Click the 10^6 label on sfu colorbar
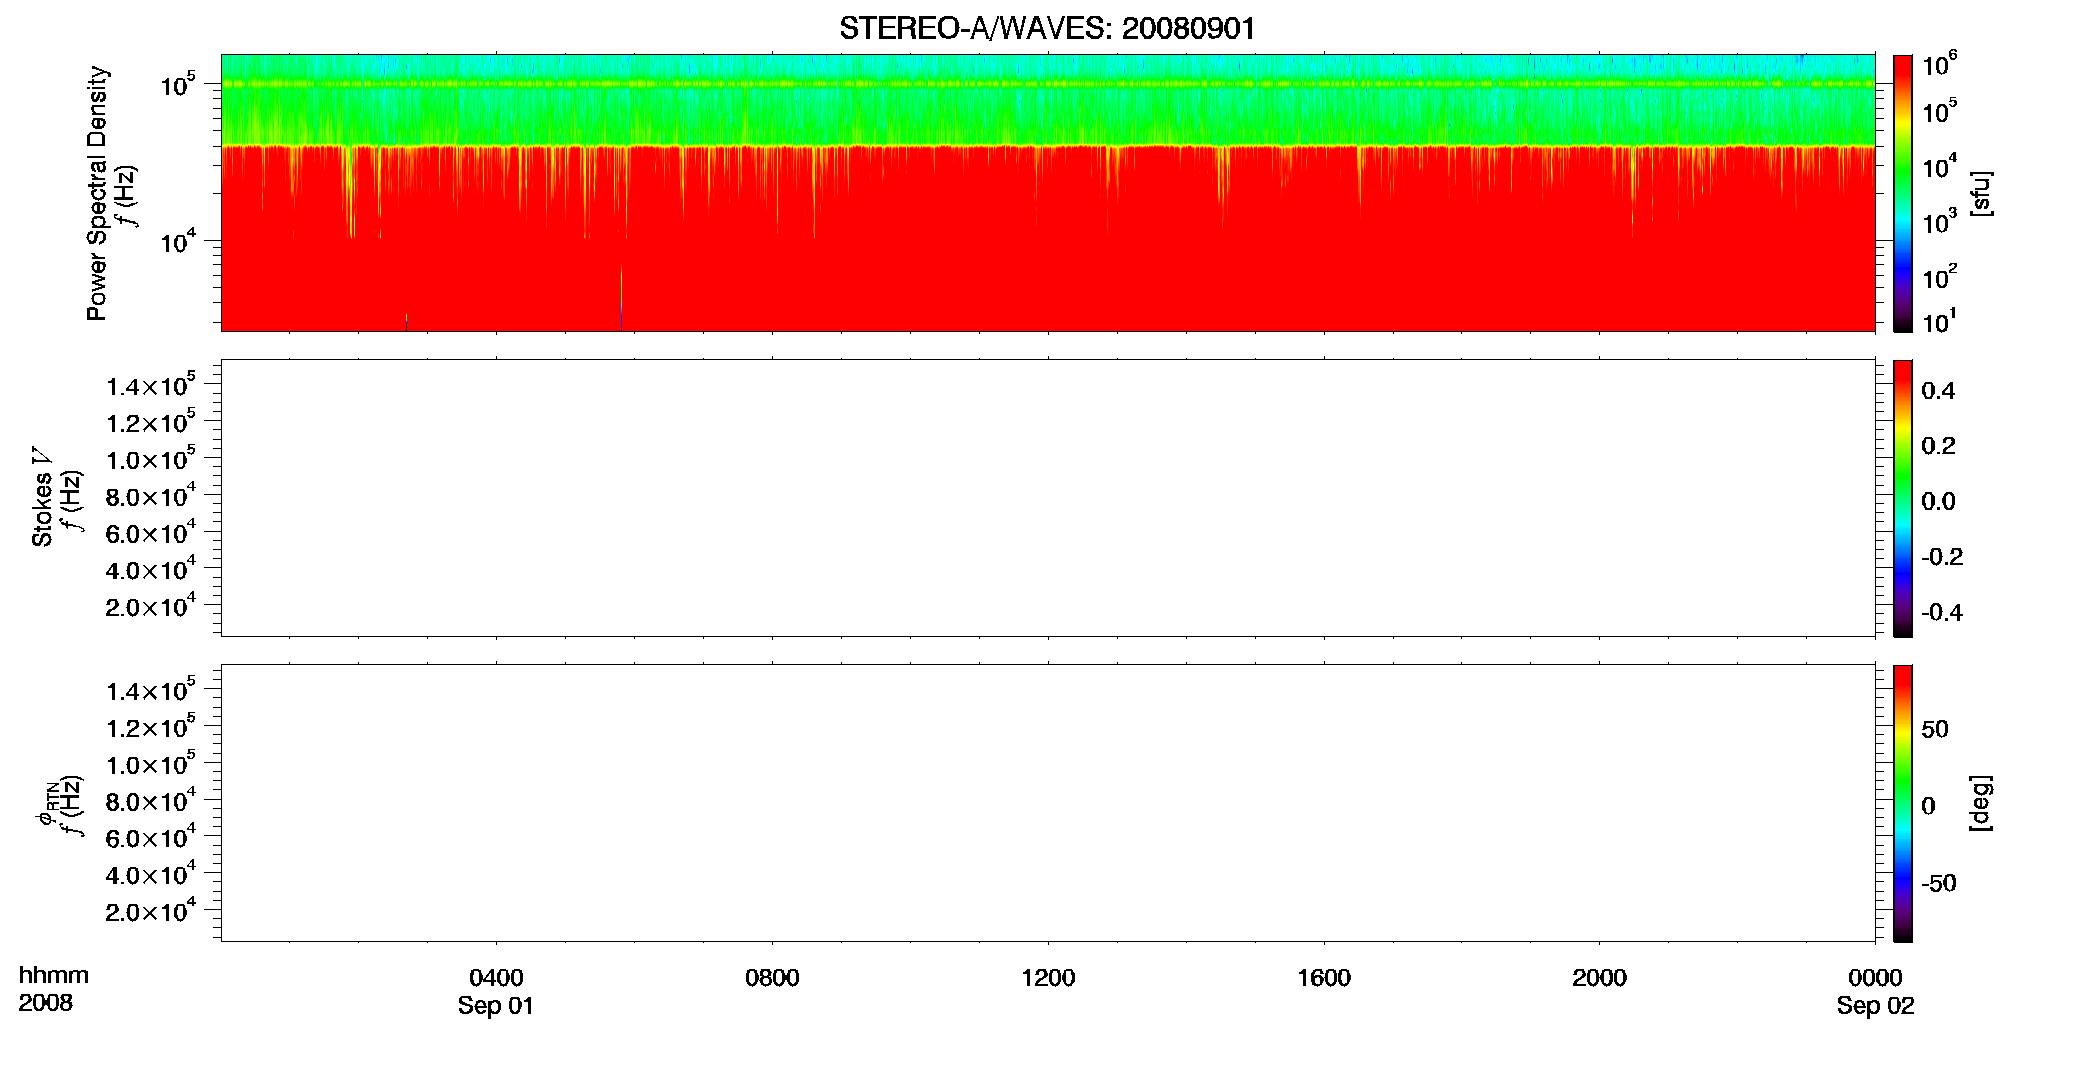Image resolution: width=2096 pixels, height=1080 pixels. 1940,64
